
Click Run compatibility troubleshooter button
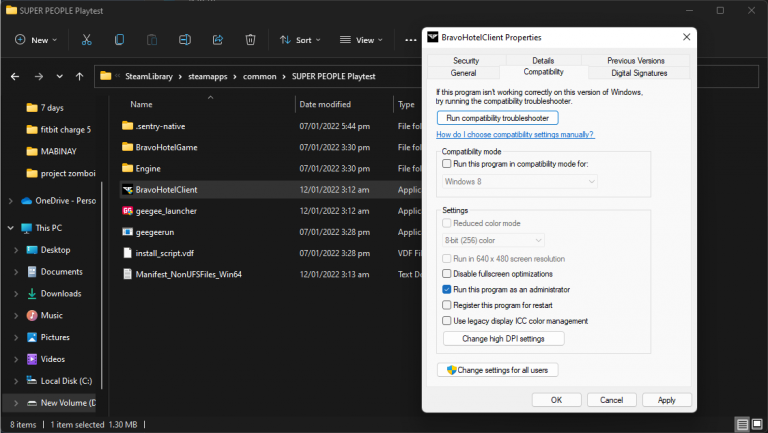498,118
